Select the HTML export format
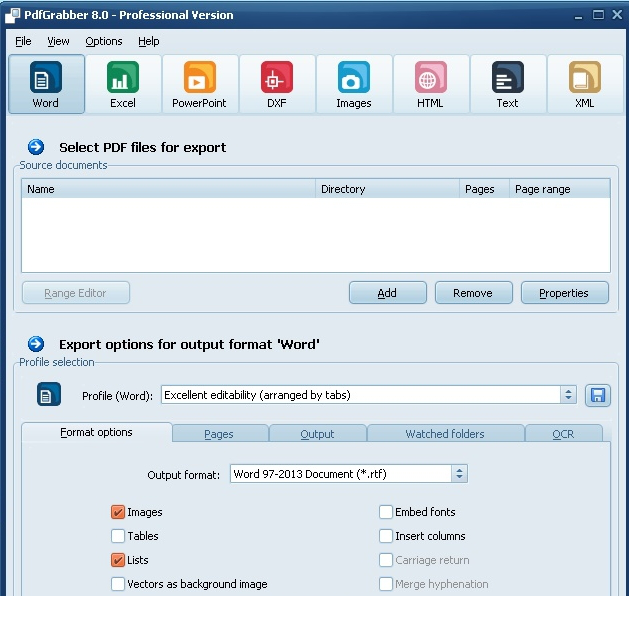629x619 pixels. point(430,84)
